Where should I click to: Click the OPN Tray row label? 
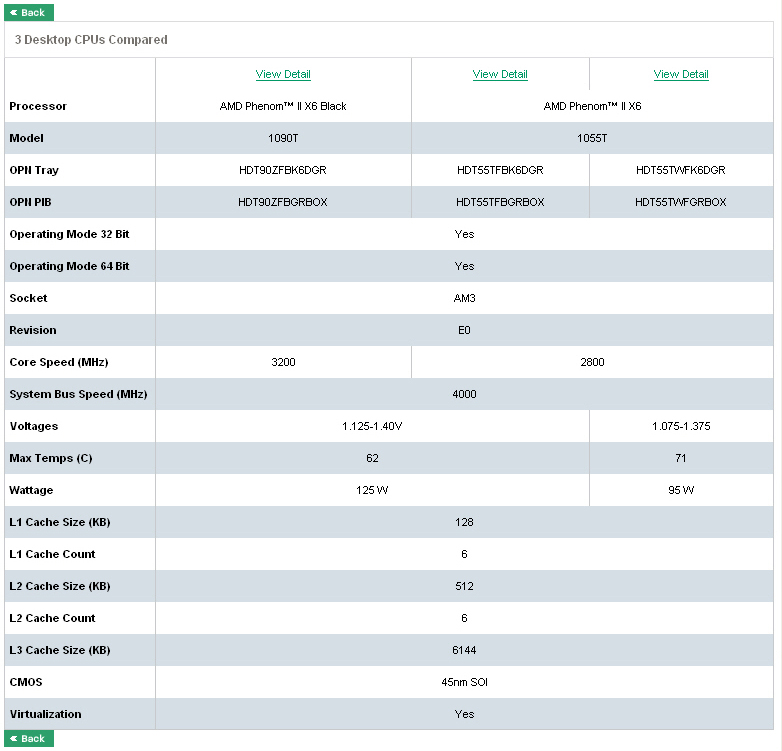coord(34,170)
